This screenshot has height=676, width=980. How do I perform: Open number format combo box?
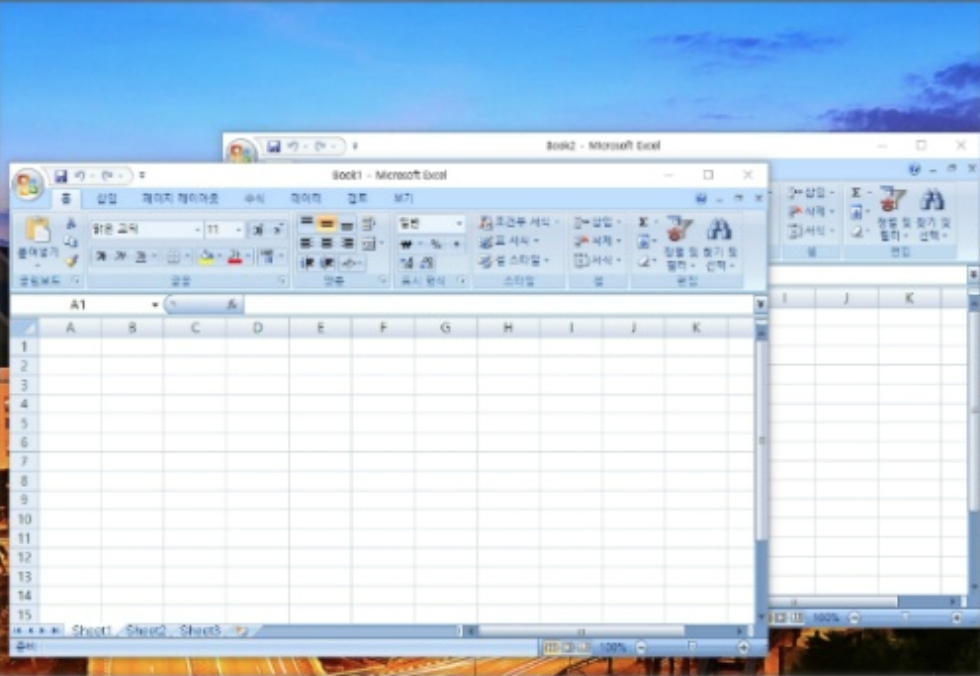tap(431, 223)
